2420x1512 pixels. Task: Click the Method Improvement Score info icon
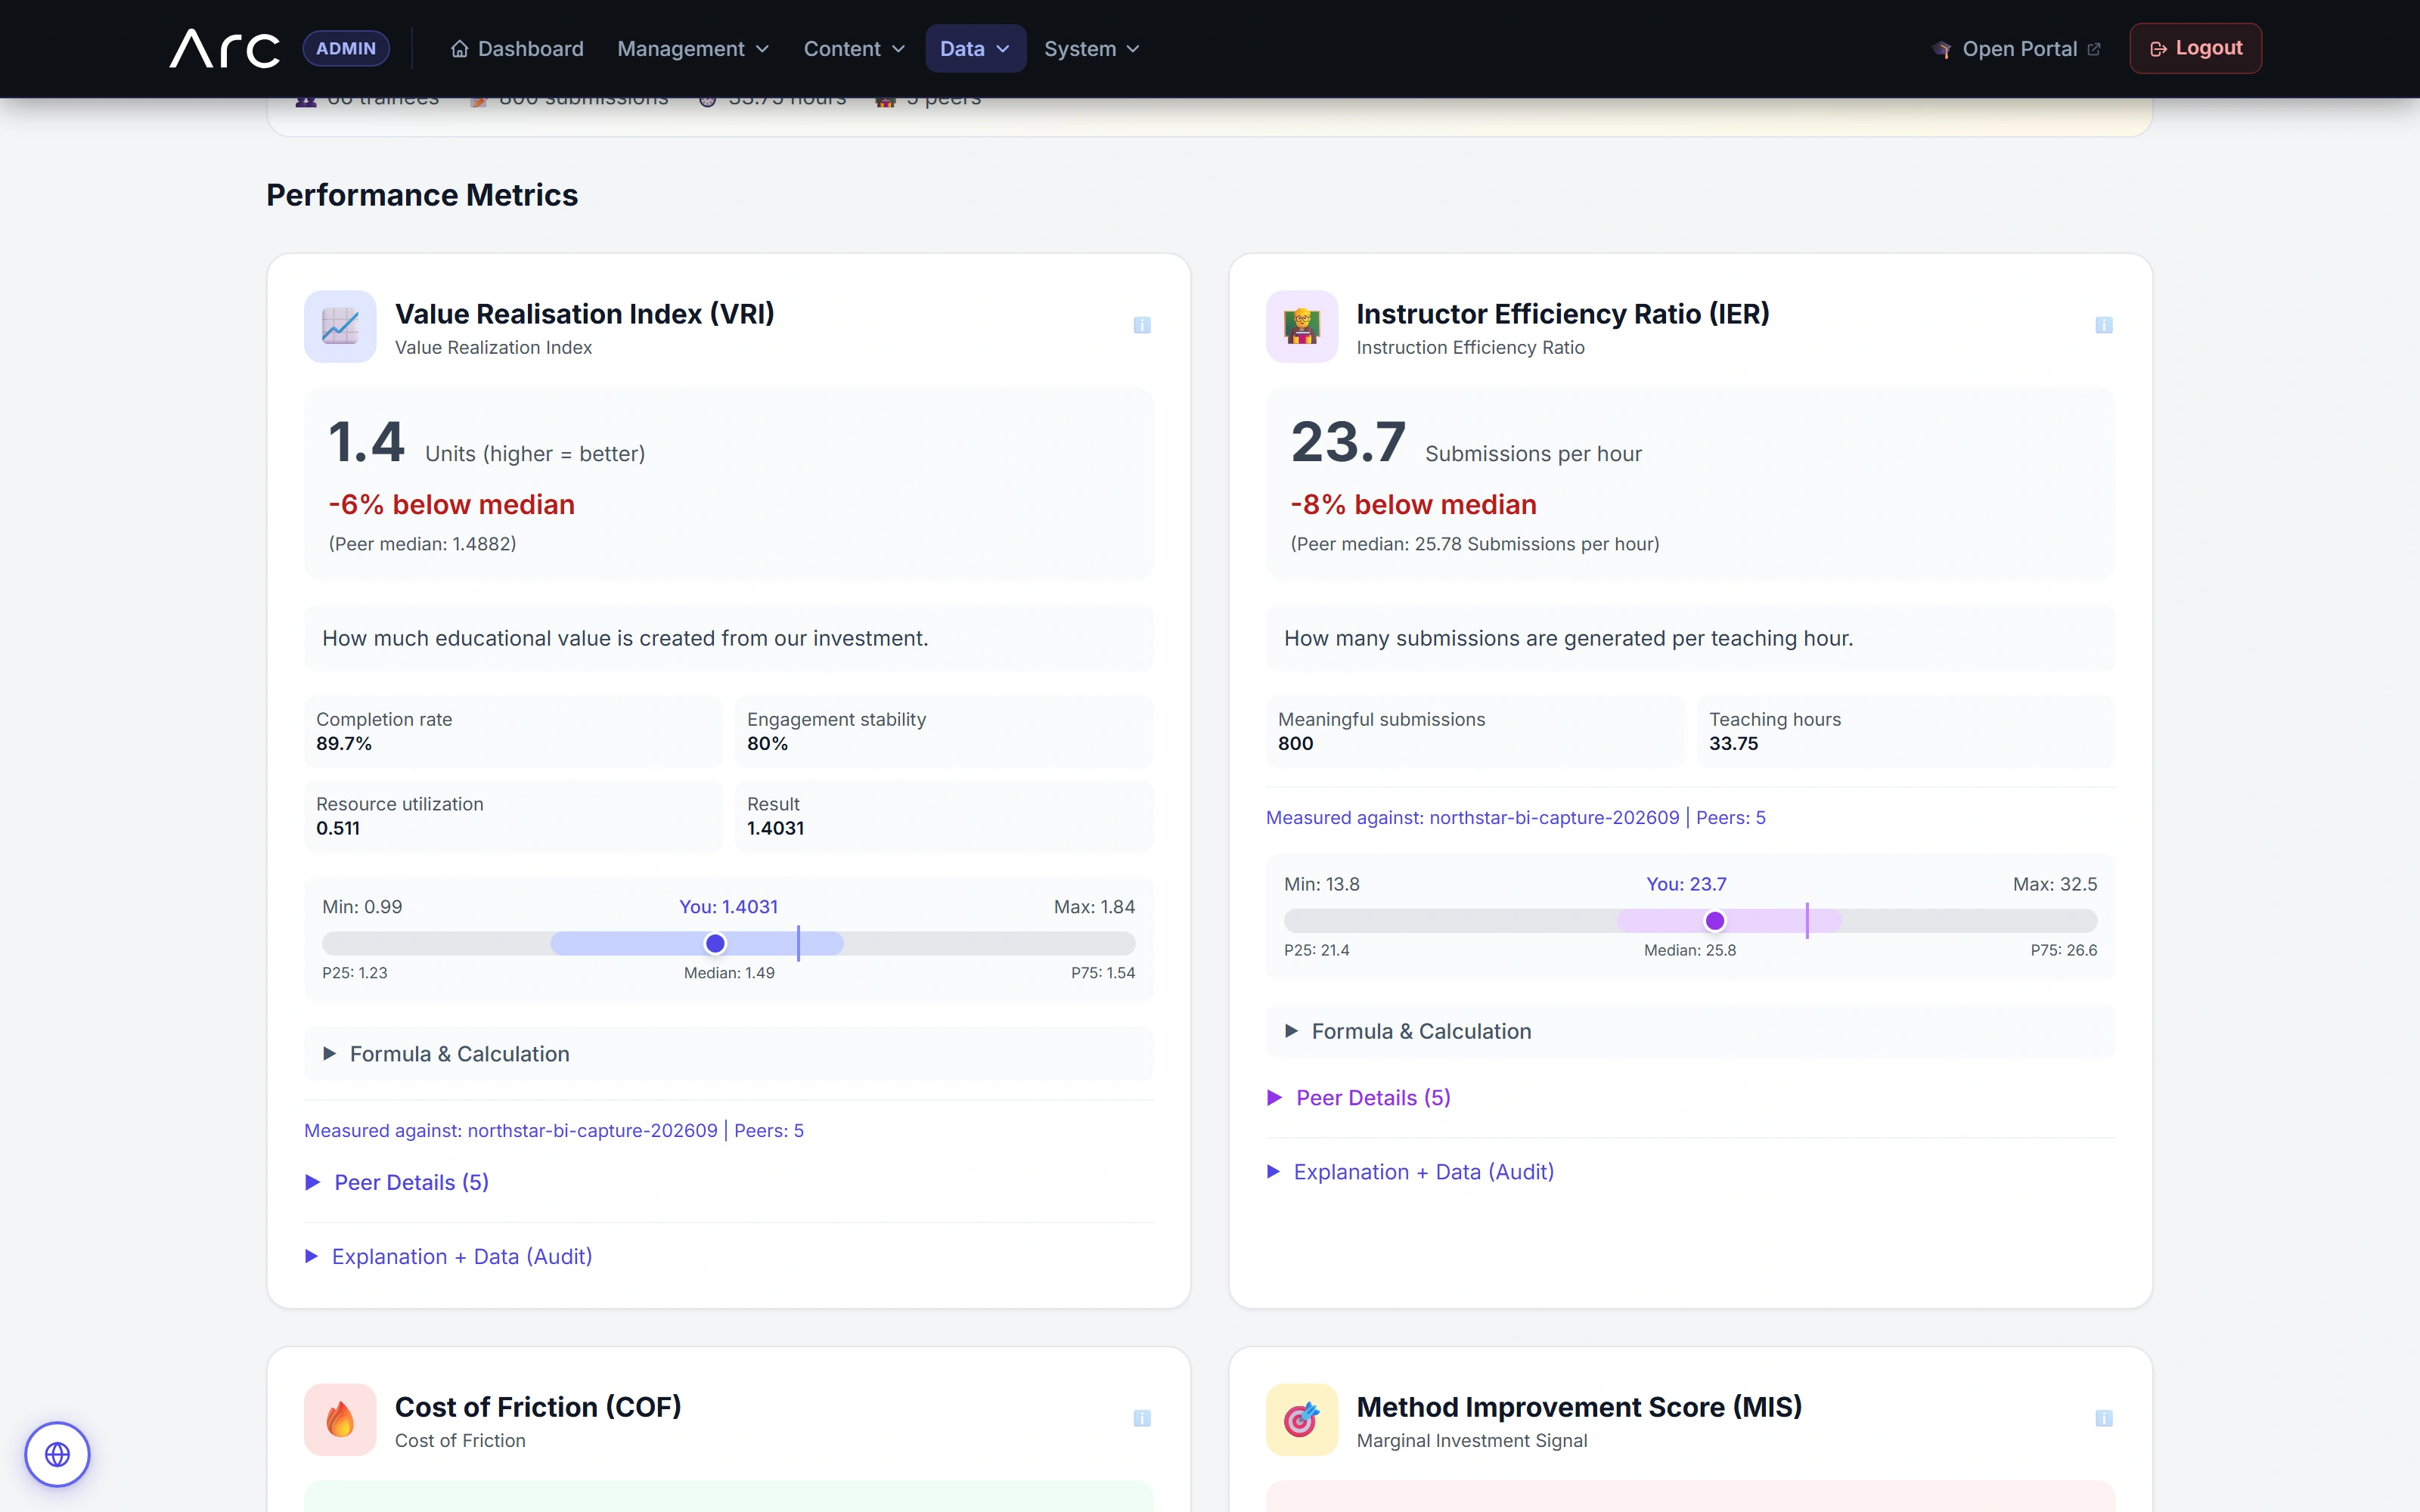click(2104, 1418)
